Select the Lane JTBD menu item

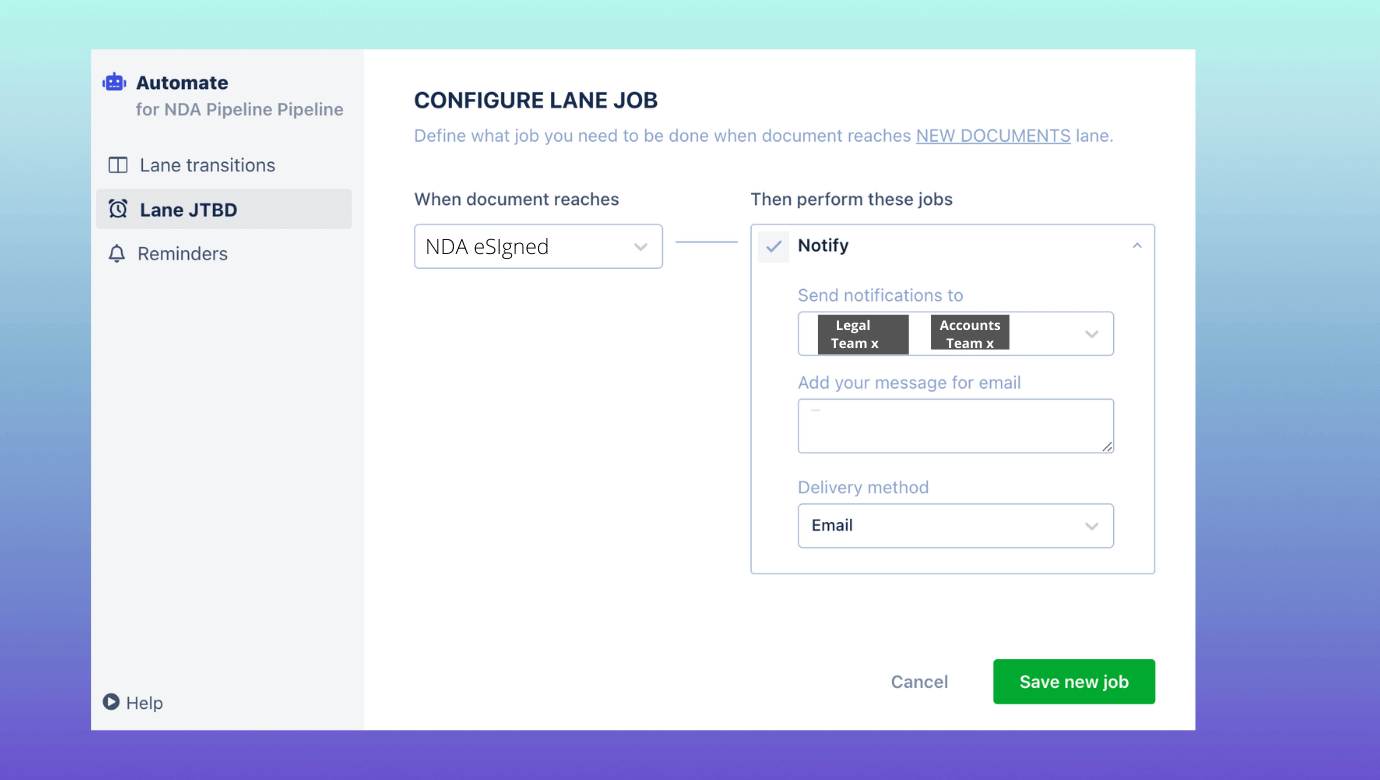pyautogui.click(x=224, y=209)
